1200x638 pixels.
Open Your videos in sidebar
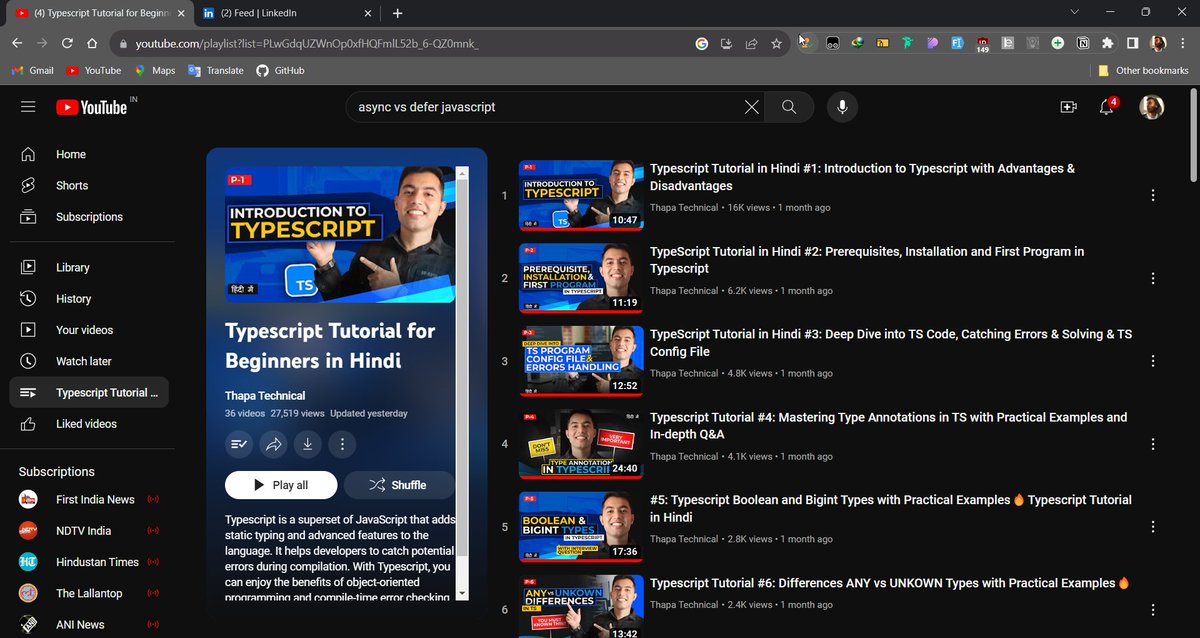click(89, 330)
